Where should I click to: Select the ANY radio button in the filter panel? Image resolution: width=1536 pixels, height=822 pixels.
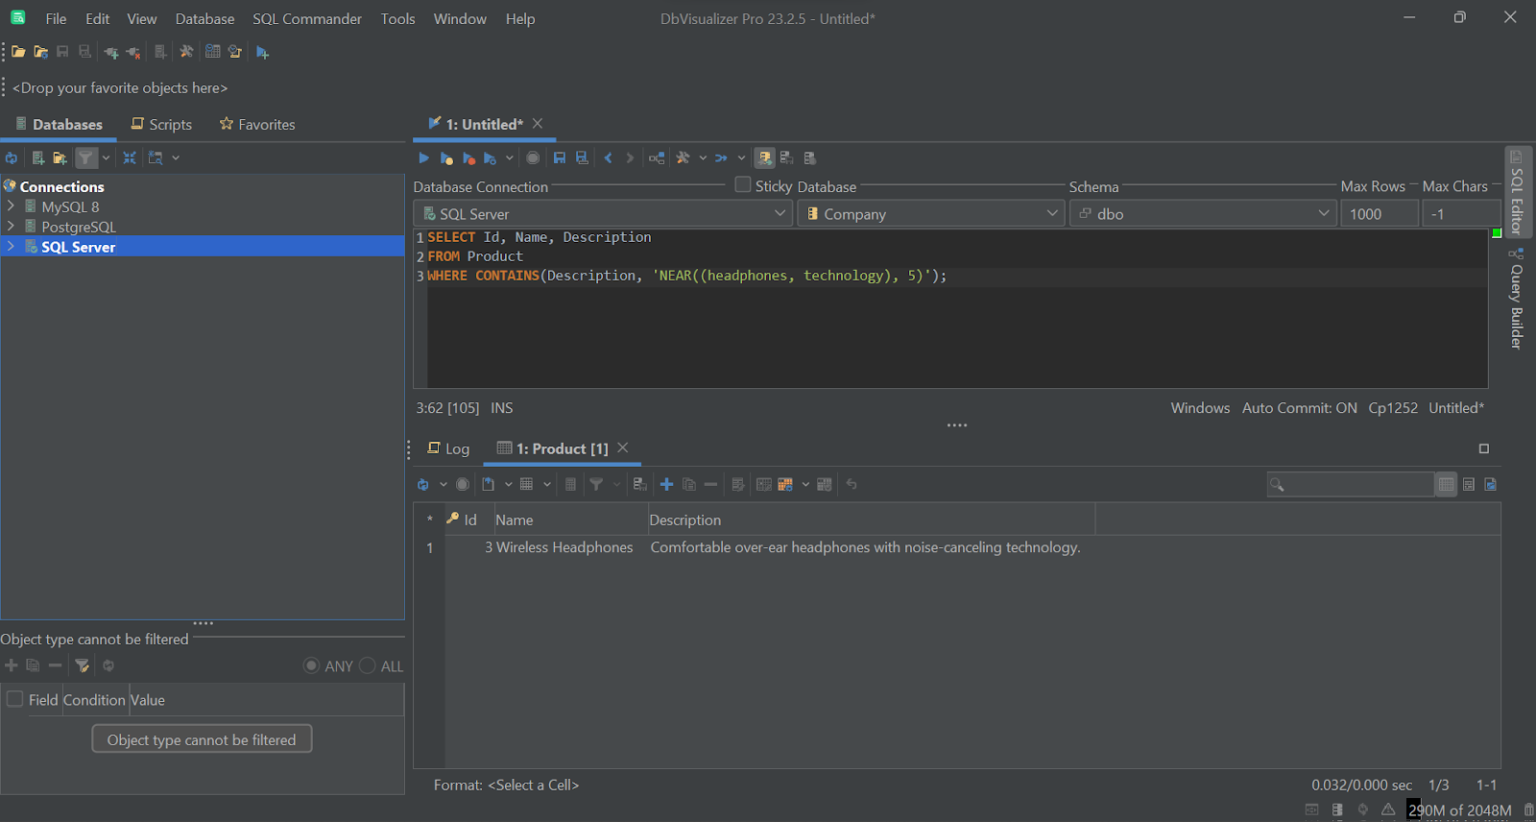[311, 665]
